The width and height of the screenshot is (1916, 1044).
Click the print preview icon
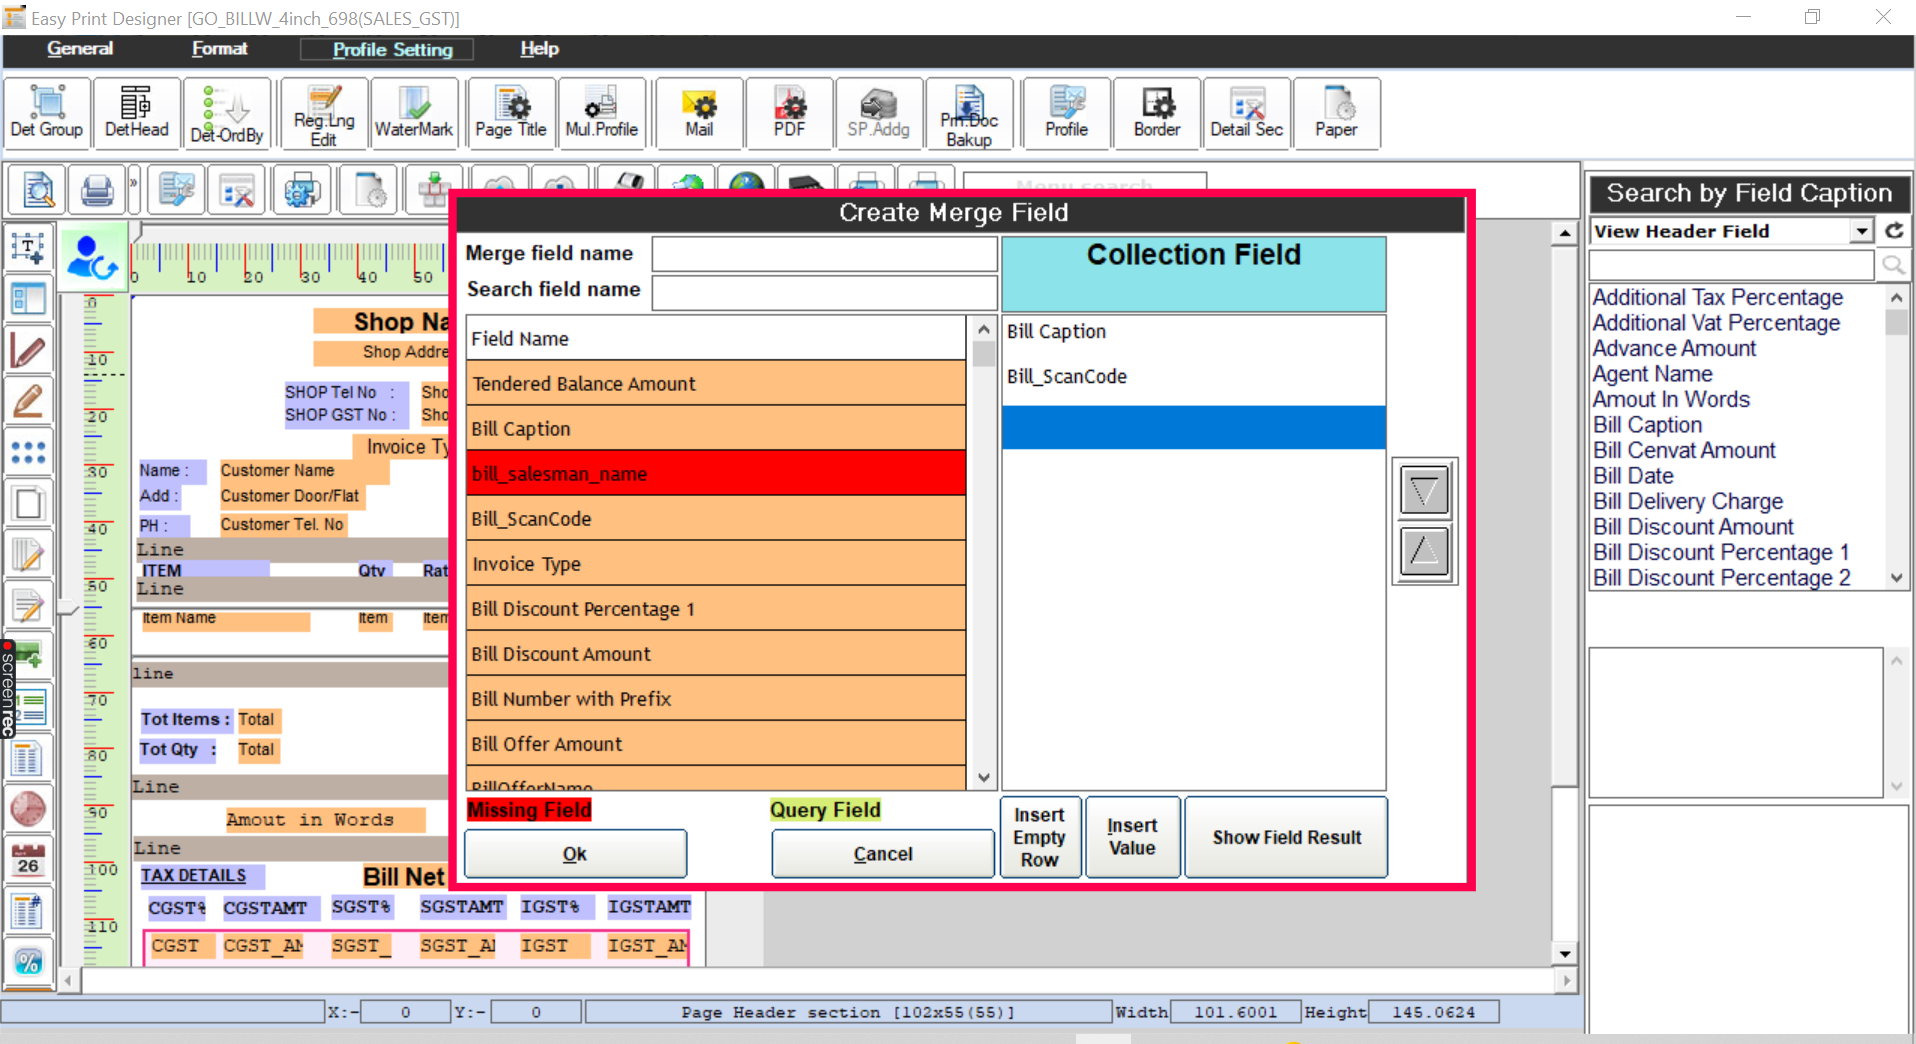35,189
